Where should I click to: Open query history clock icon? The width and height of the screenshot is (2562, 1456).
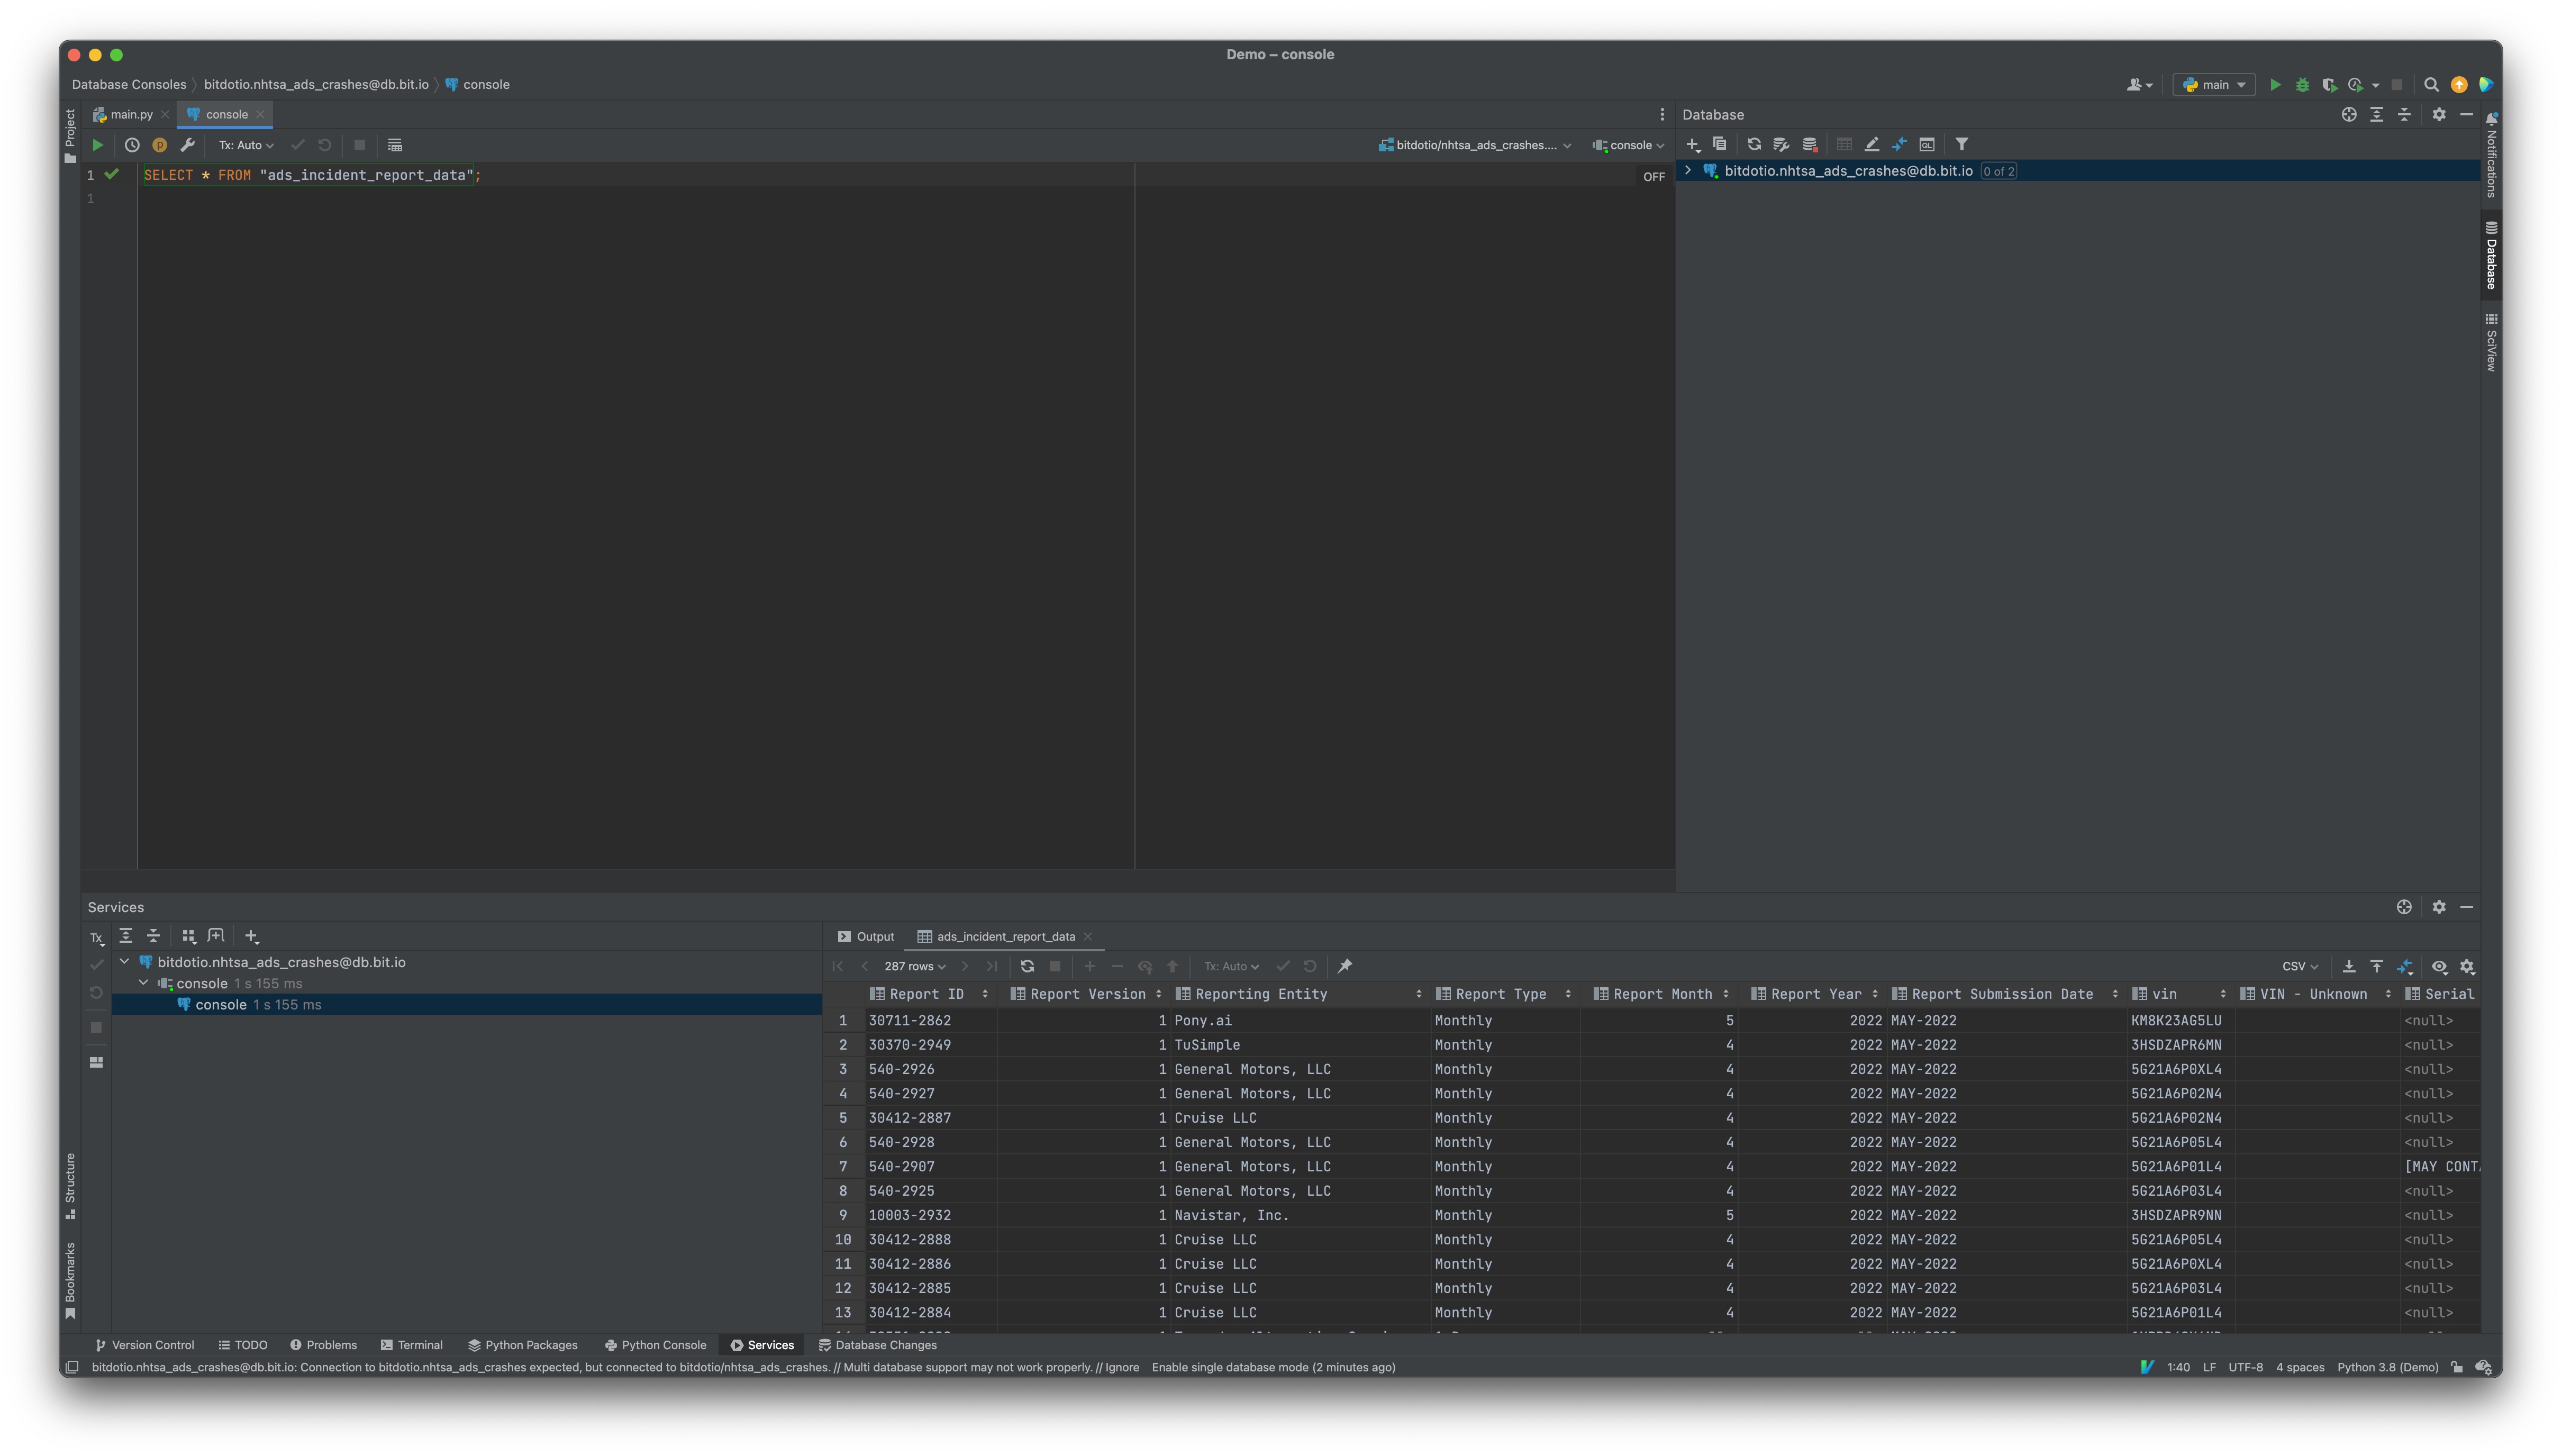tap(132, 145)
